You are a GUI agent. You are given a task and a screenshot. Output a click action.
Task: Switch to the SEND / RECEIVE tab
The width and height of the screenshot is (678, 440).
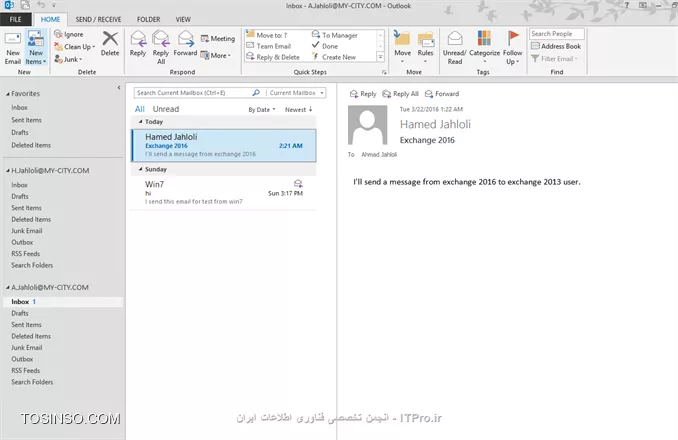98,19
